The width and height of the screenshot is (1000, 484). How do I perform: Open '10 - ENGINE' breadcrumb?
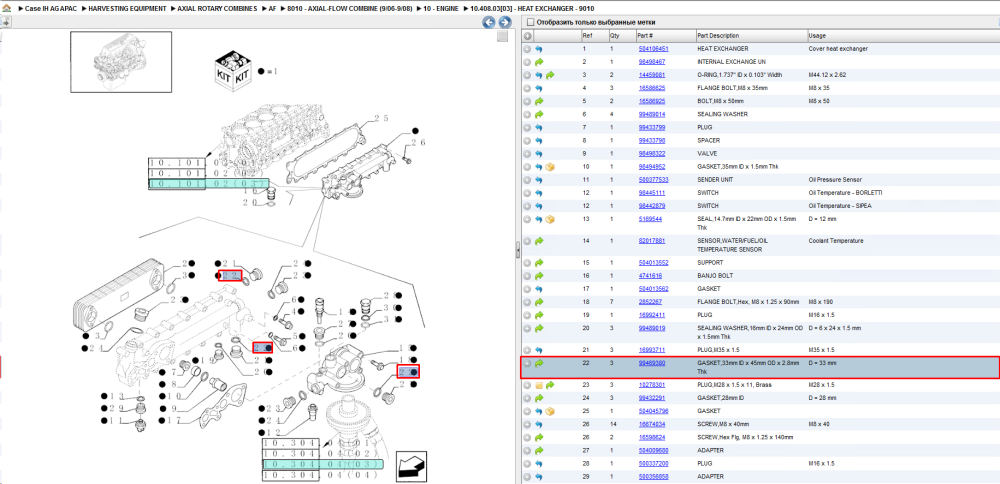coord(440,9)
